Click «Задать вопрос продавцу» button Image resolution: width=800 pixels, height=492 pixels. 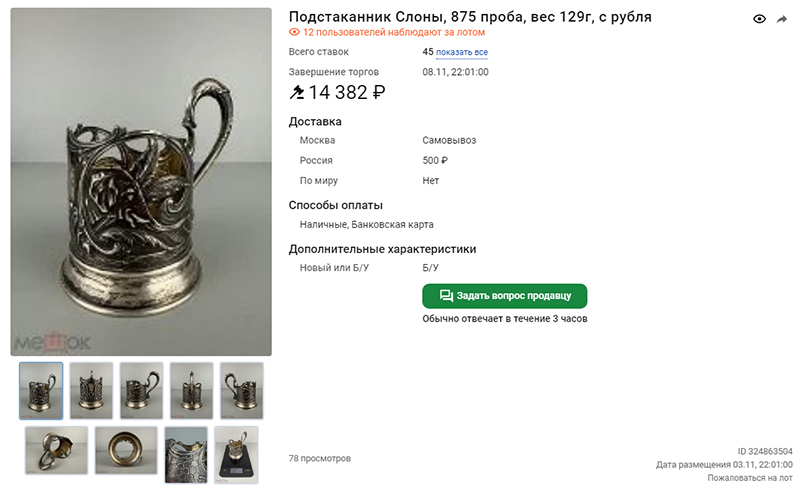(505, 296)
